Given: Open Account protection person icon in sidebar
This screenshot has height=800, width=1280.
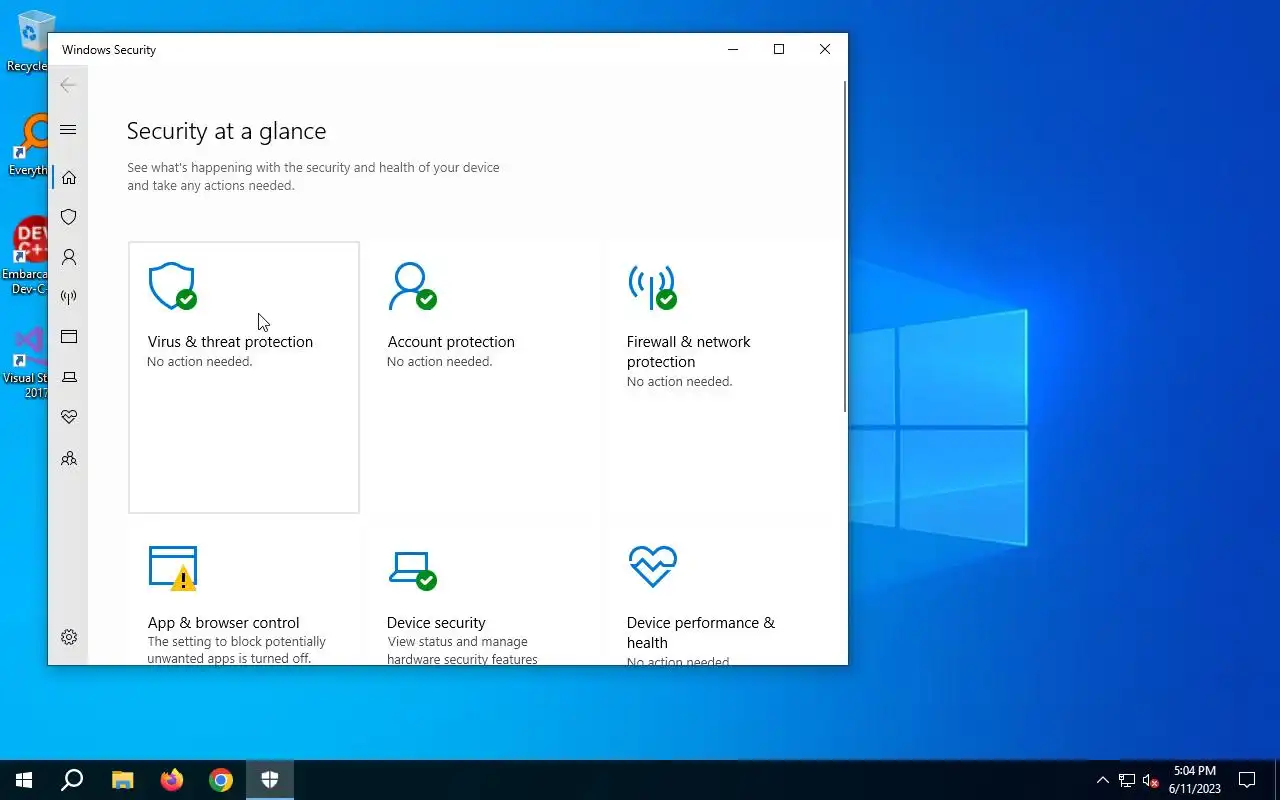Looking at the screenshot, I should point(68,257).
